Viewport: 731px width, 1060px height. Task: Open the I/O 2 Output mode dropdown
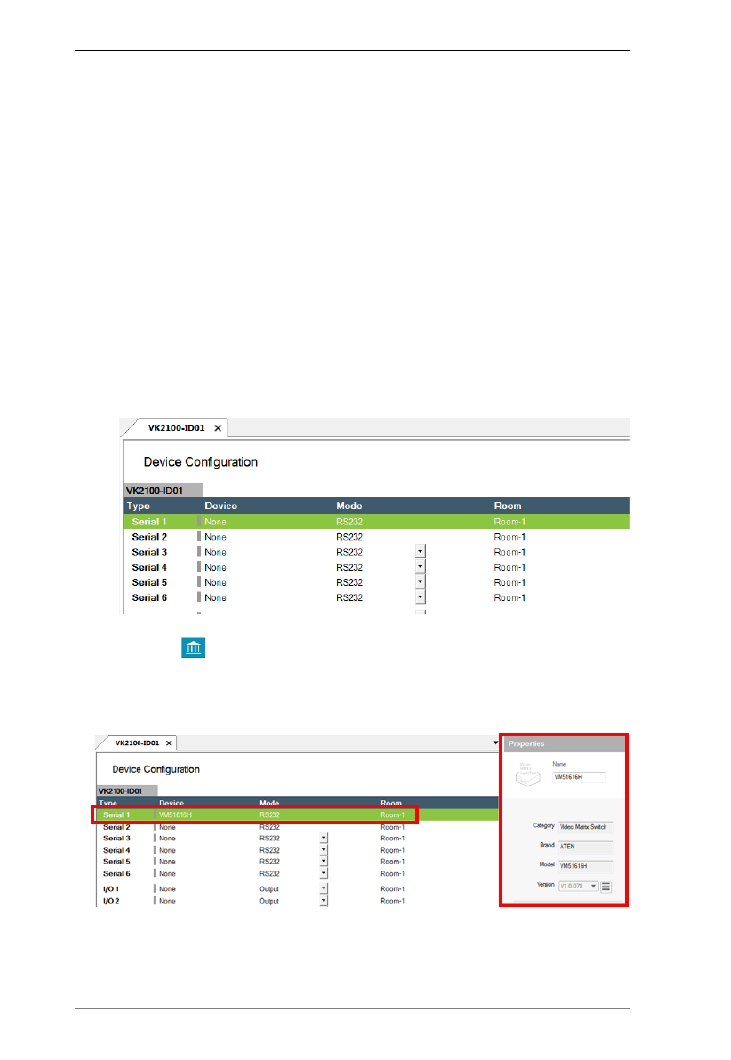324,900
